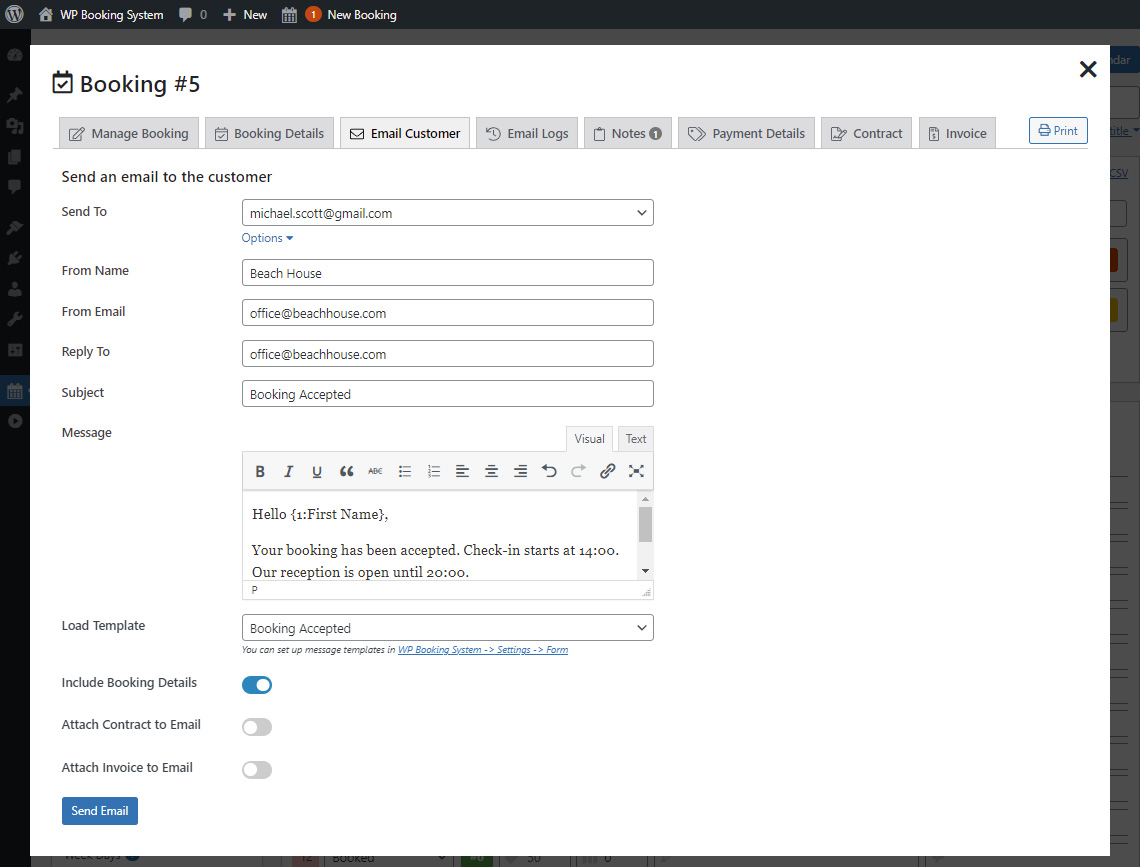Open the Payment Details tab
This screenshot has width=1140, height=867.
point(746,133)
